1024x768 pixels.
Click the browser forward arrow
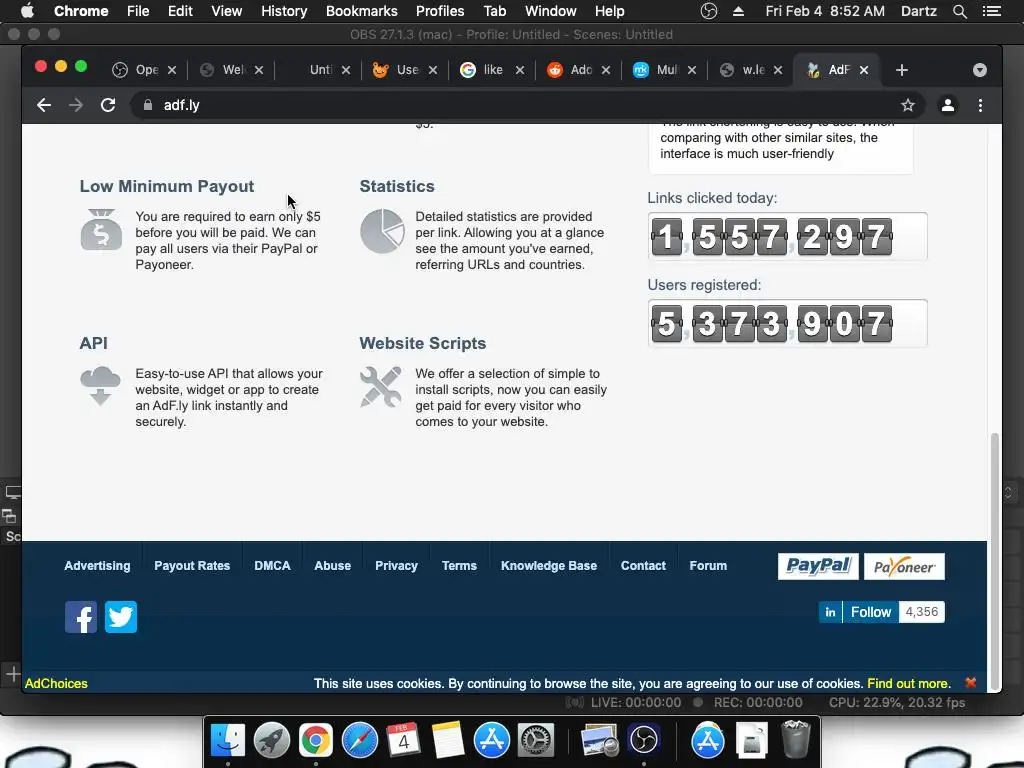click(x=76, y=105)
